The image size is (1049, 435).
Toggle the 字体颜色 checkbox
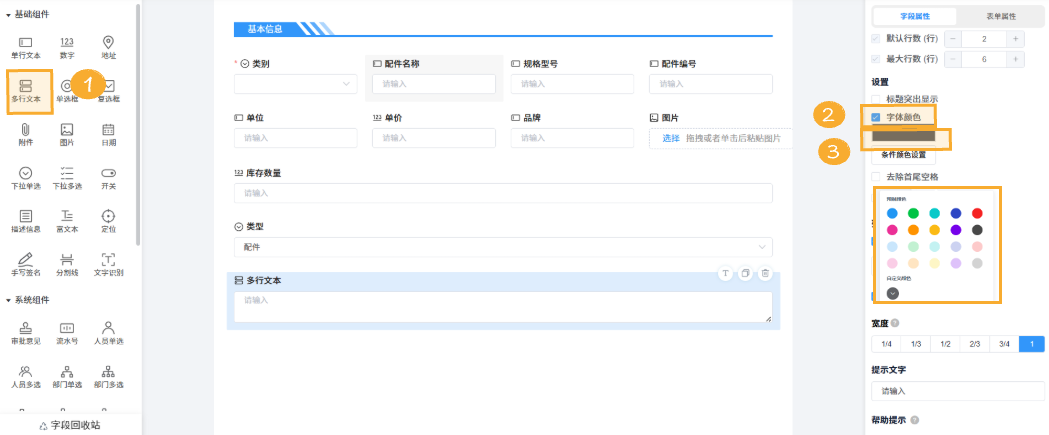click(x=877, y=117)
